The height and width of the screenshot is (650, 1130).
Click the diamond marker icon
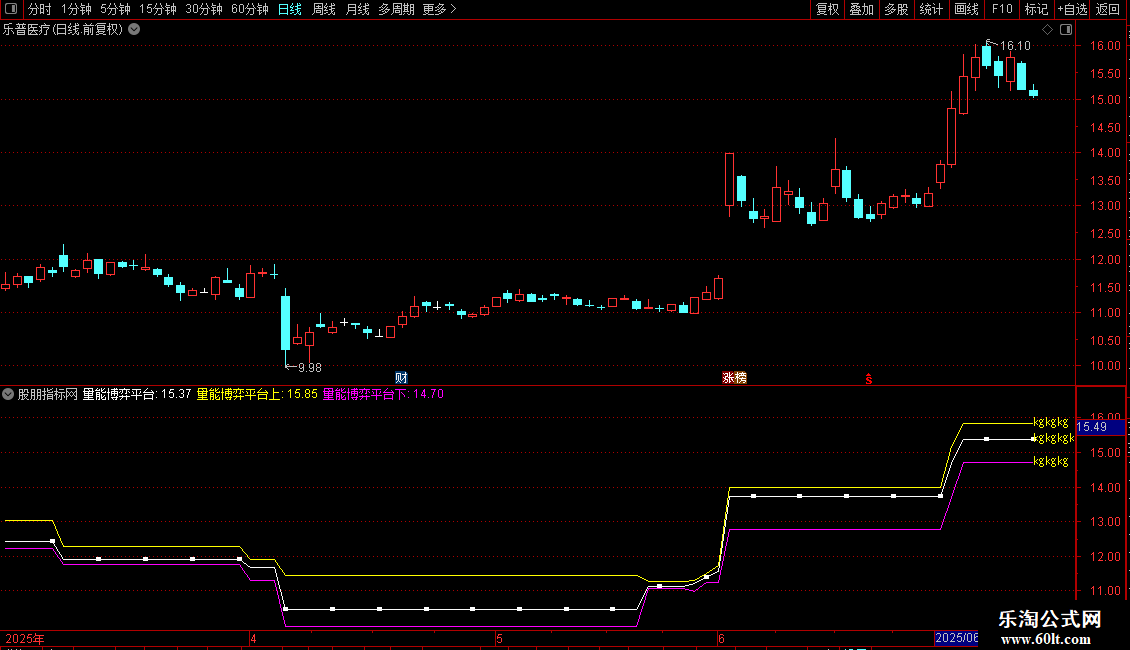point(1048,30)
